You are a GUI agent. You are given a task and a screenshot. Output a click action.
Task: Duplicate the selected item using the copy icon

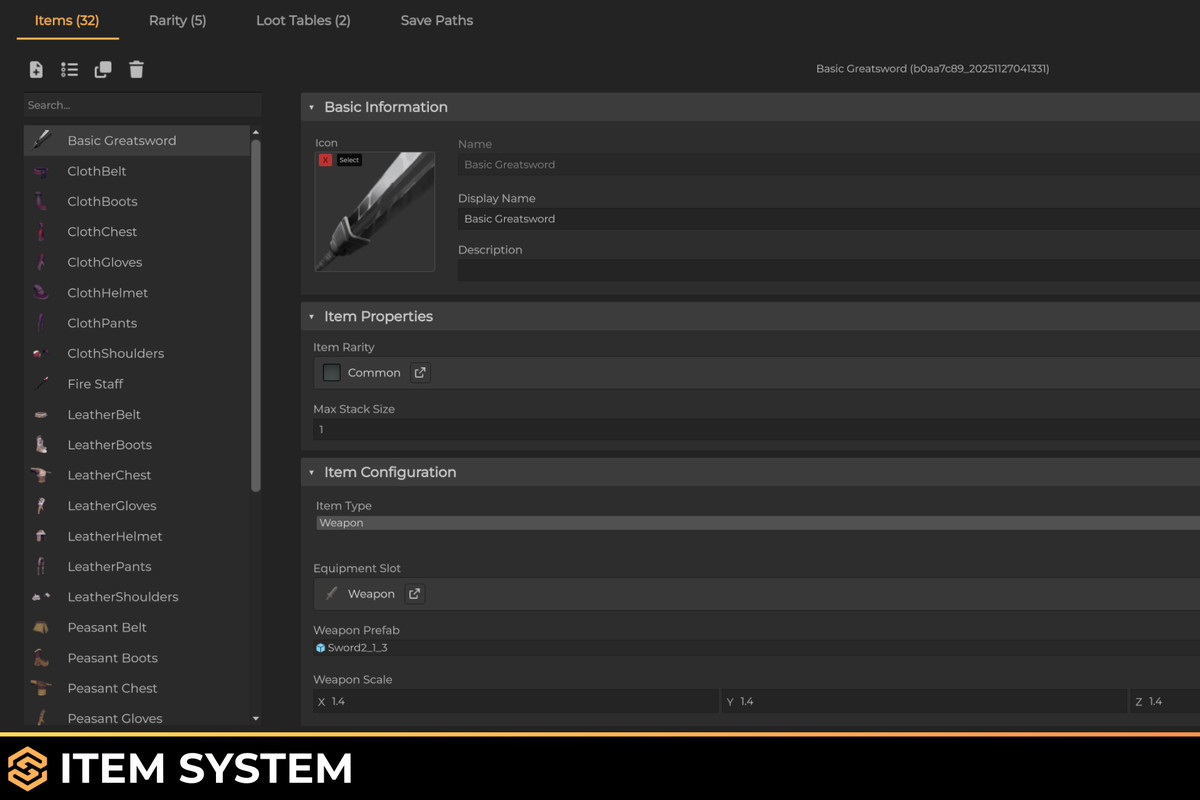coord(103,70)
